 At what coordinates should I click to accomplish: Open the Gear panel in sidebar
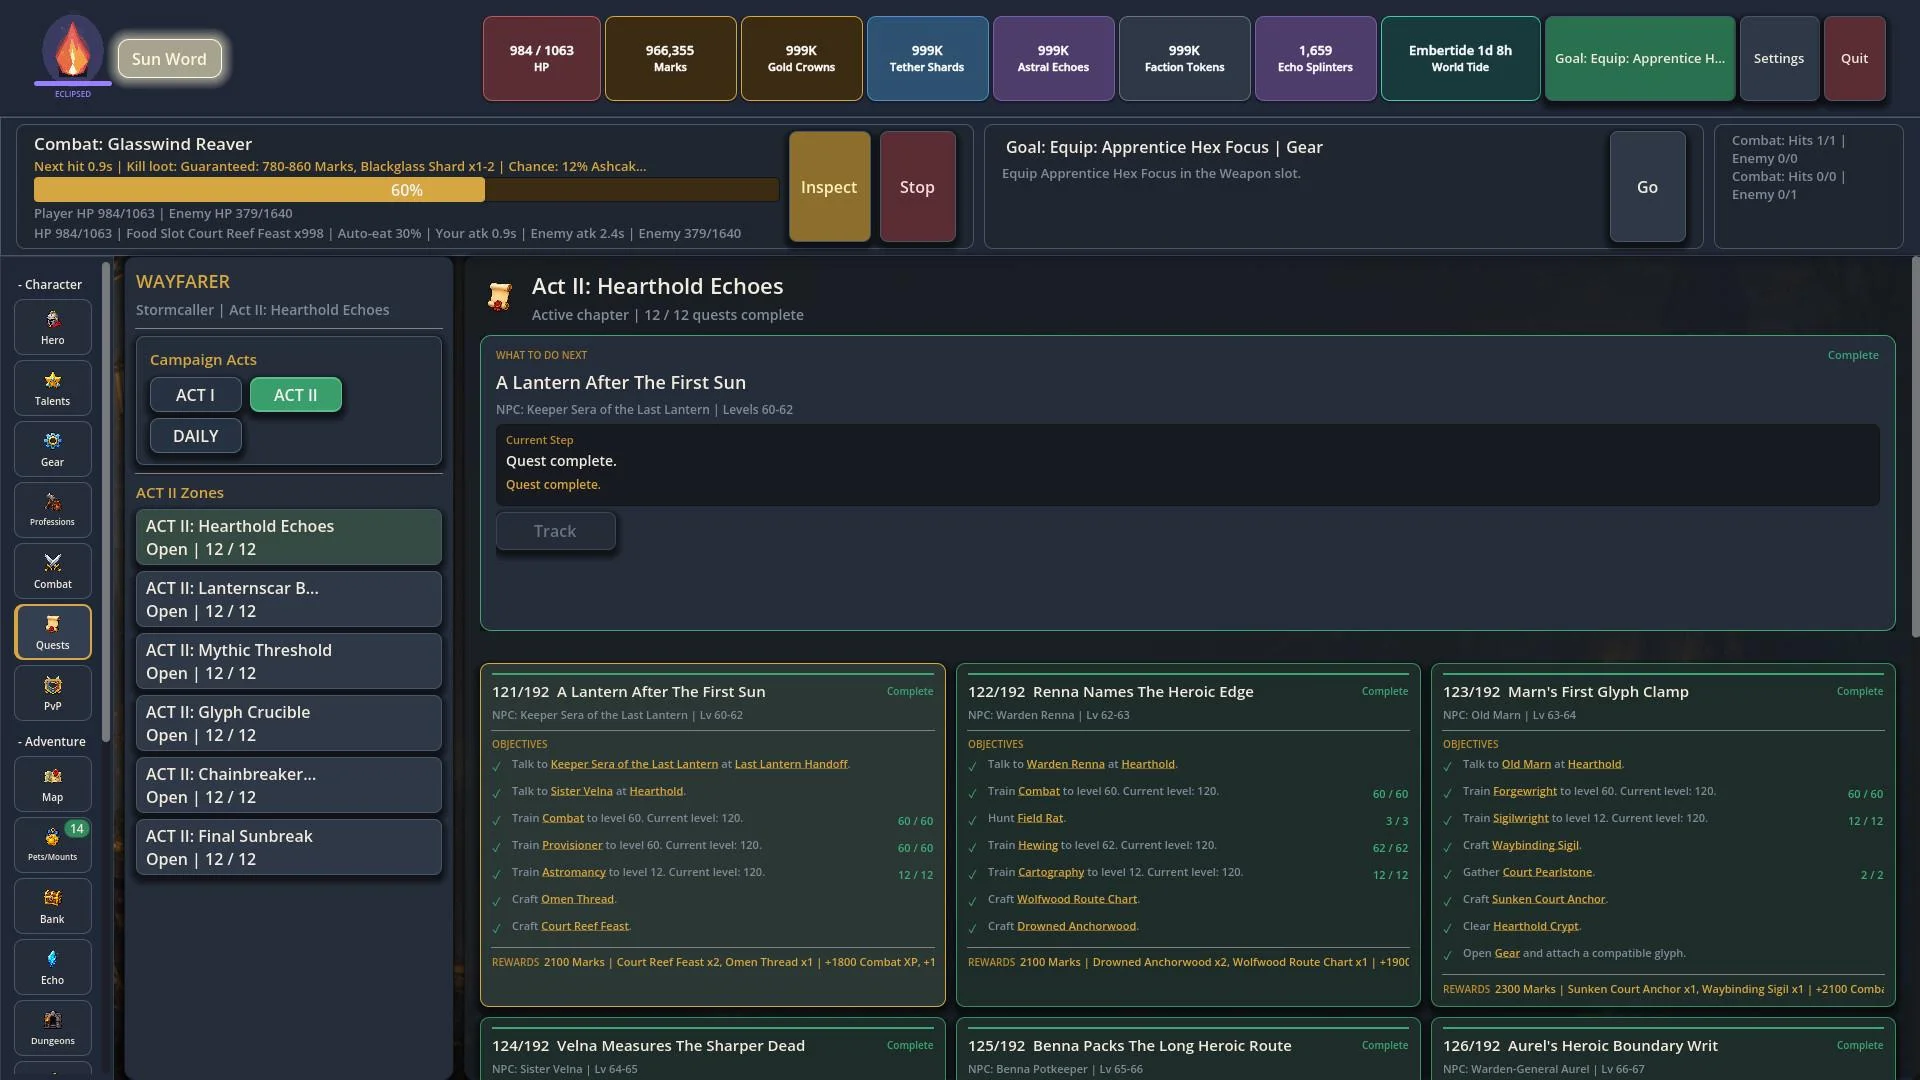[x=53, y=449]
